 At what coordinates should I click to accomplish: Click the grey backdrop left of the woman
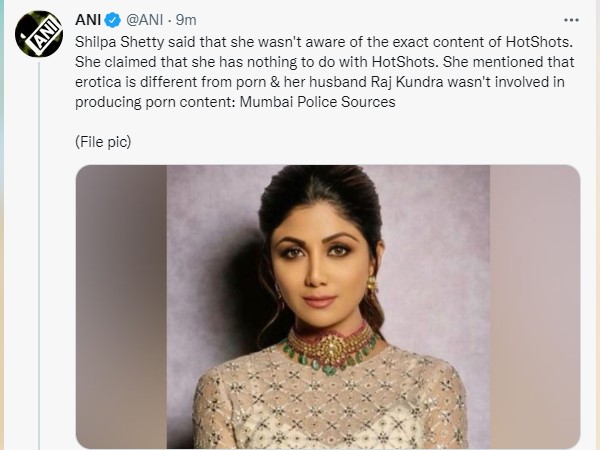tap(120, 300)
